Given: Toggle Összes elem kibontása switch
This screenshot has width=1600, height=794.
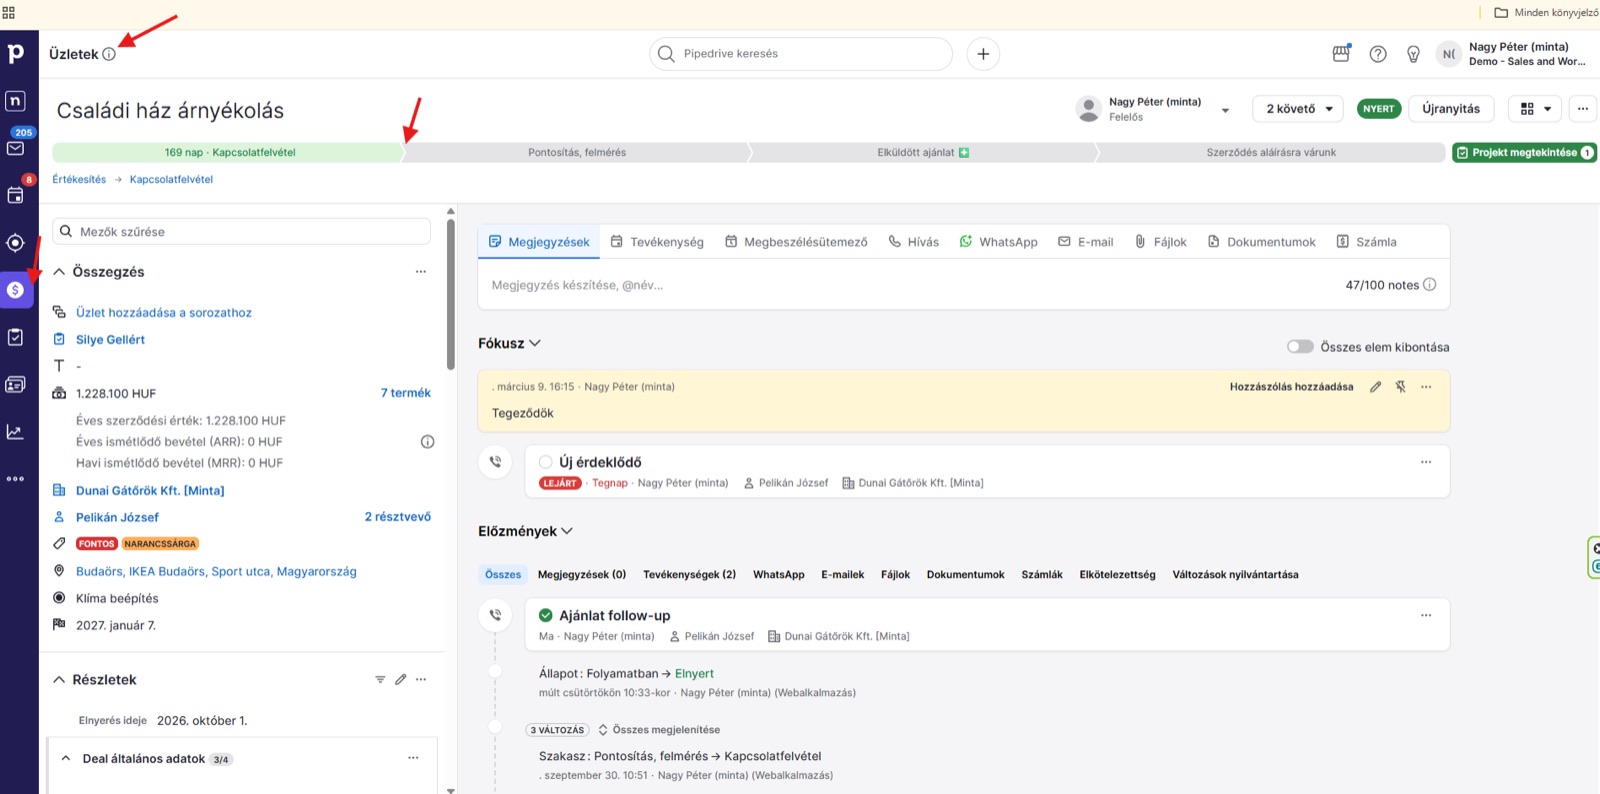Looking at the screenshot, I should [x=1300, y=347].
